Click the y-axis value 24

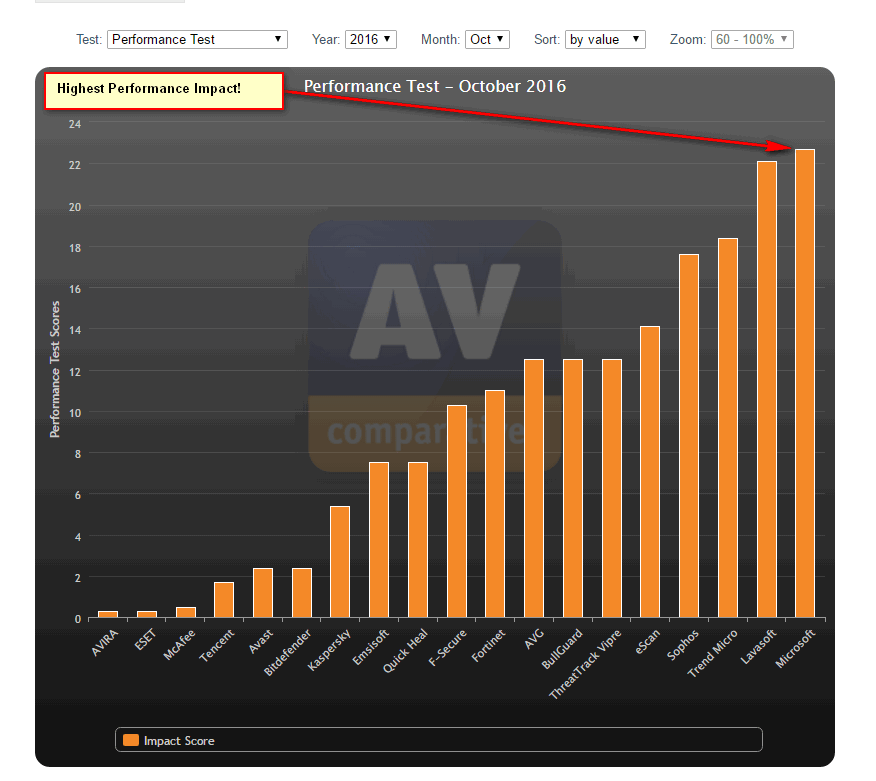click(75, 124)
